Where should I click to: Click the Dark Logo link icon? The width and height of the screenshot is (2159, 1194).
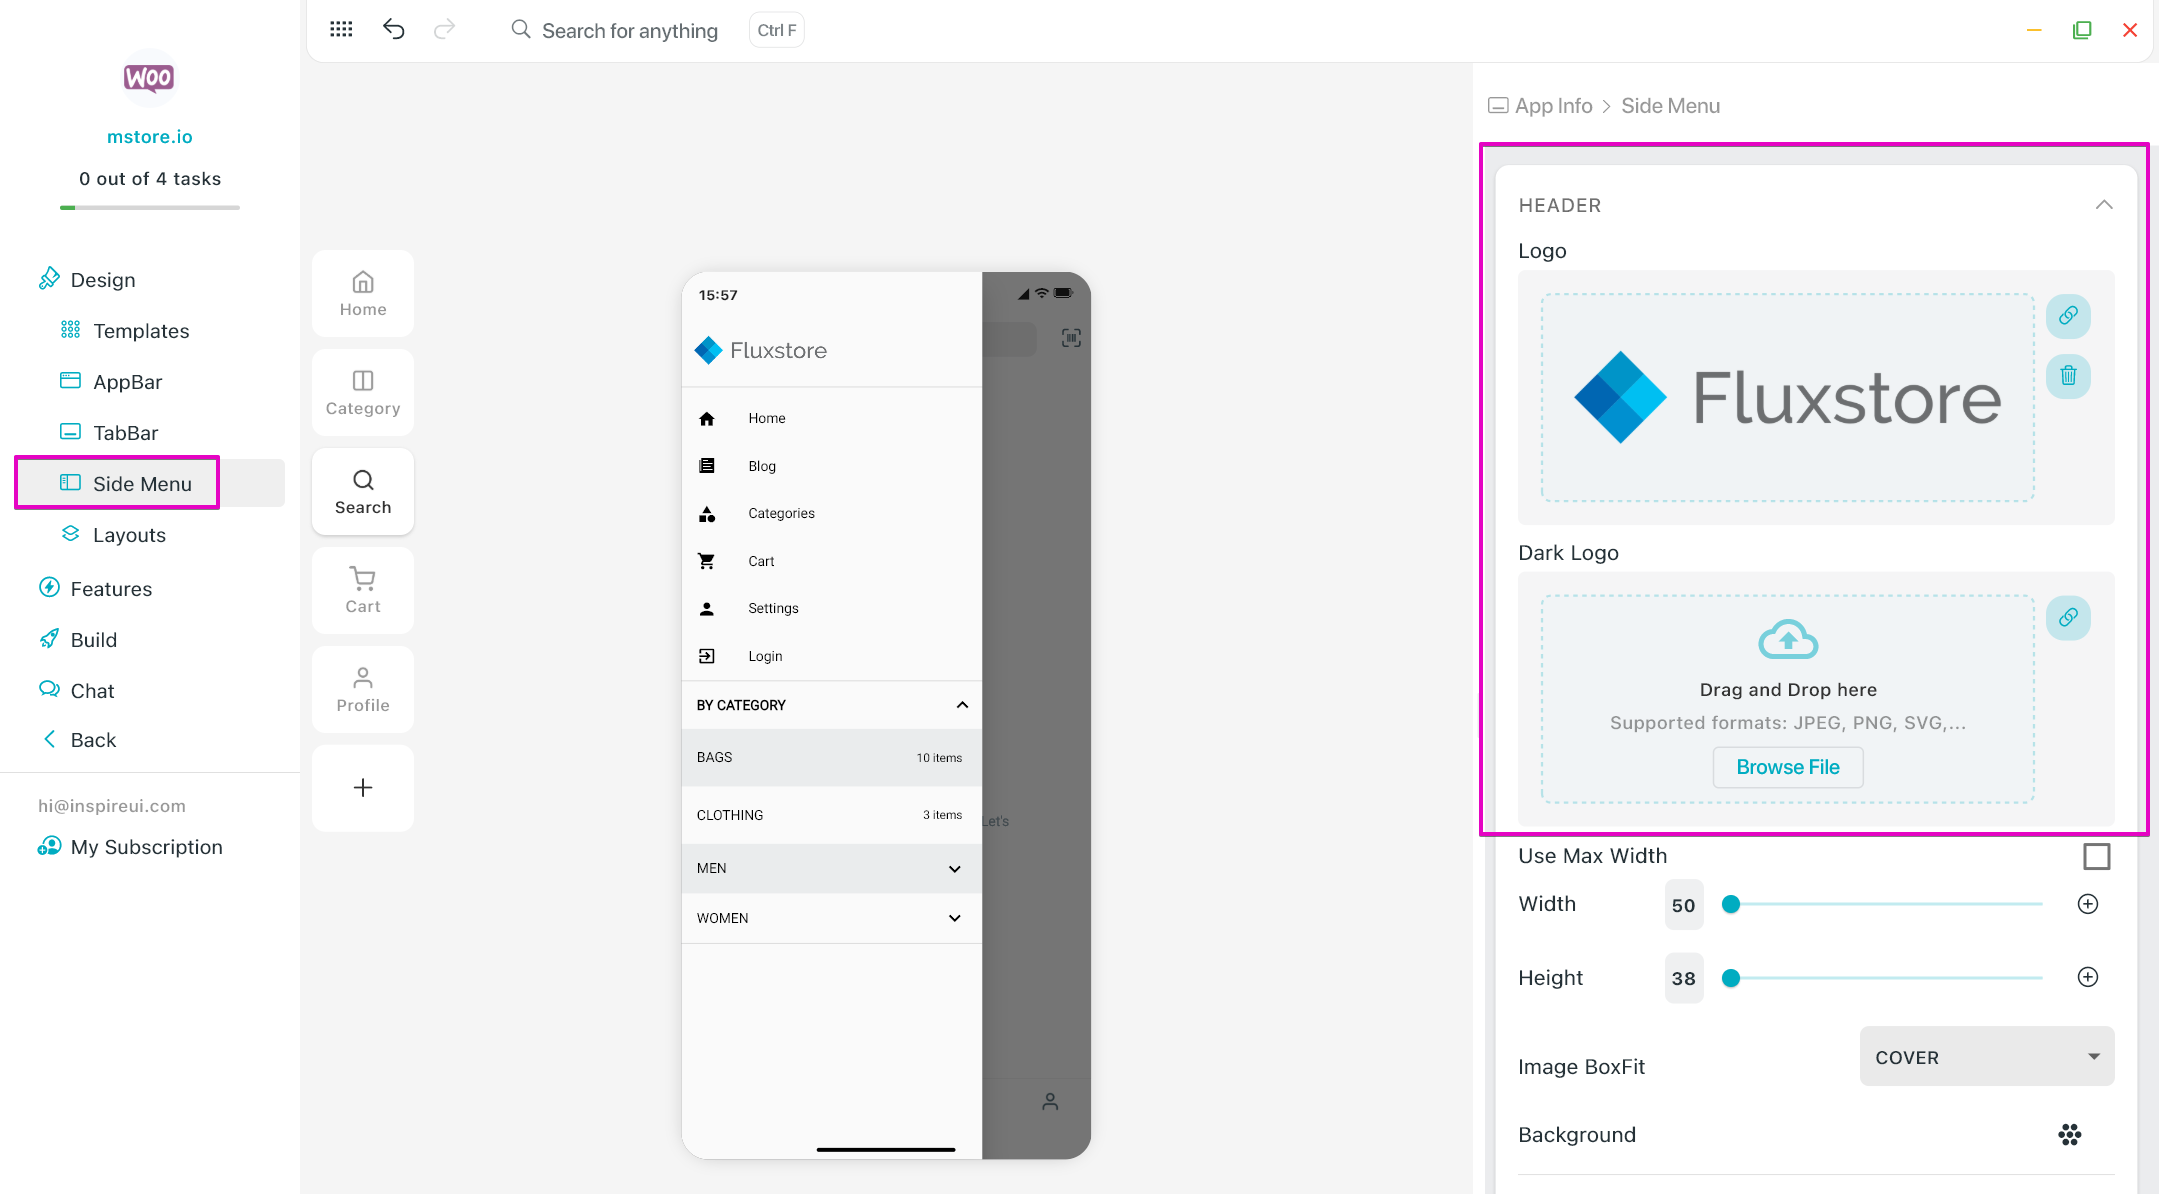pos(2068,618)
